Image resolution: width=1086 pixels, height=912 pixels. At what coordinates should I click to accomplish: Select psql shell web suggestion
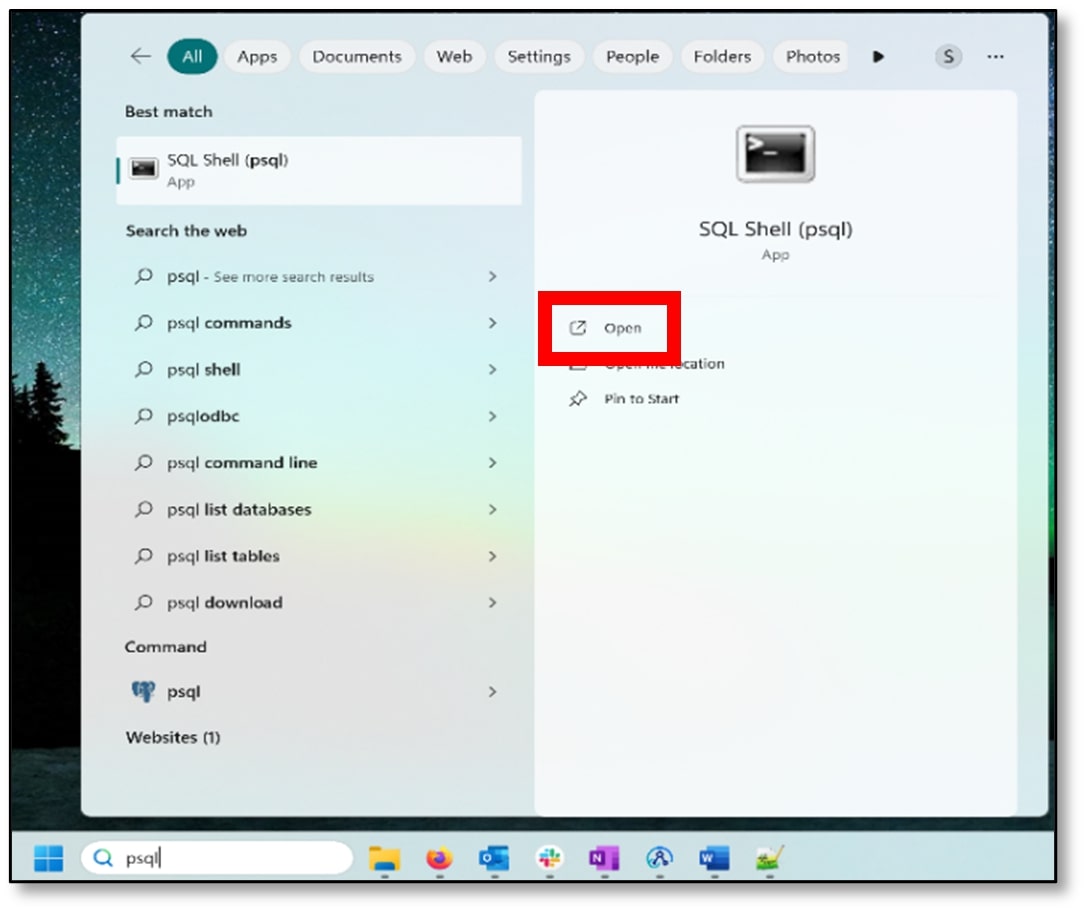coord(204,369)
